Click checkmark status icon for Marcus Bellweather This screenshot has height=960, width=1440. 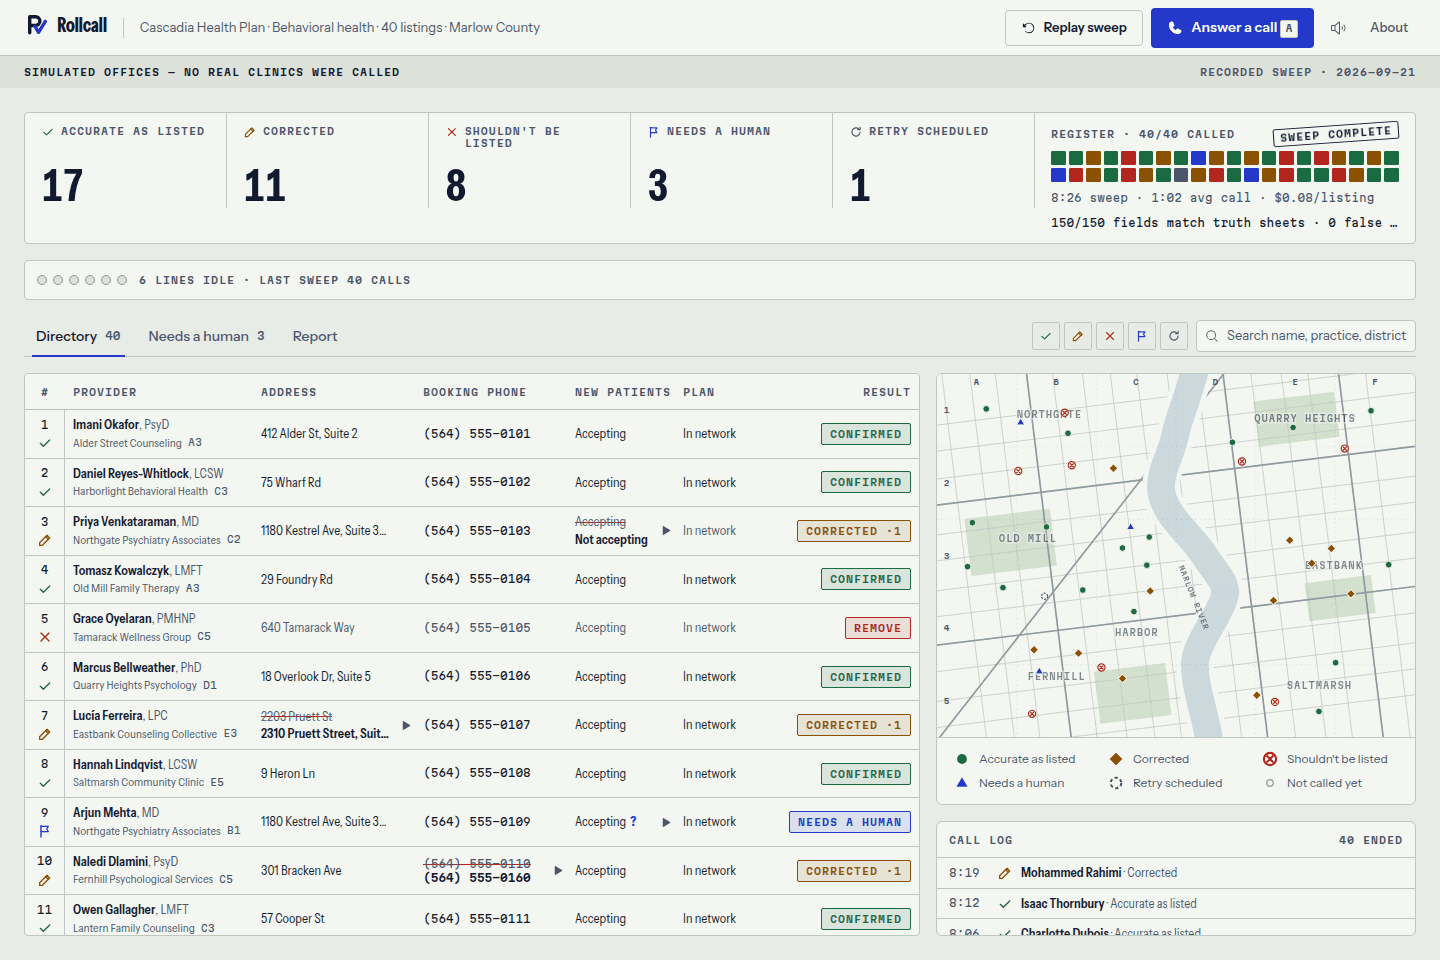coord(45,686)
